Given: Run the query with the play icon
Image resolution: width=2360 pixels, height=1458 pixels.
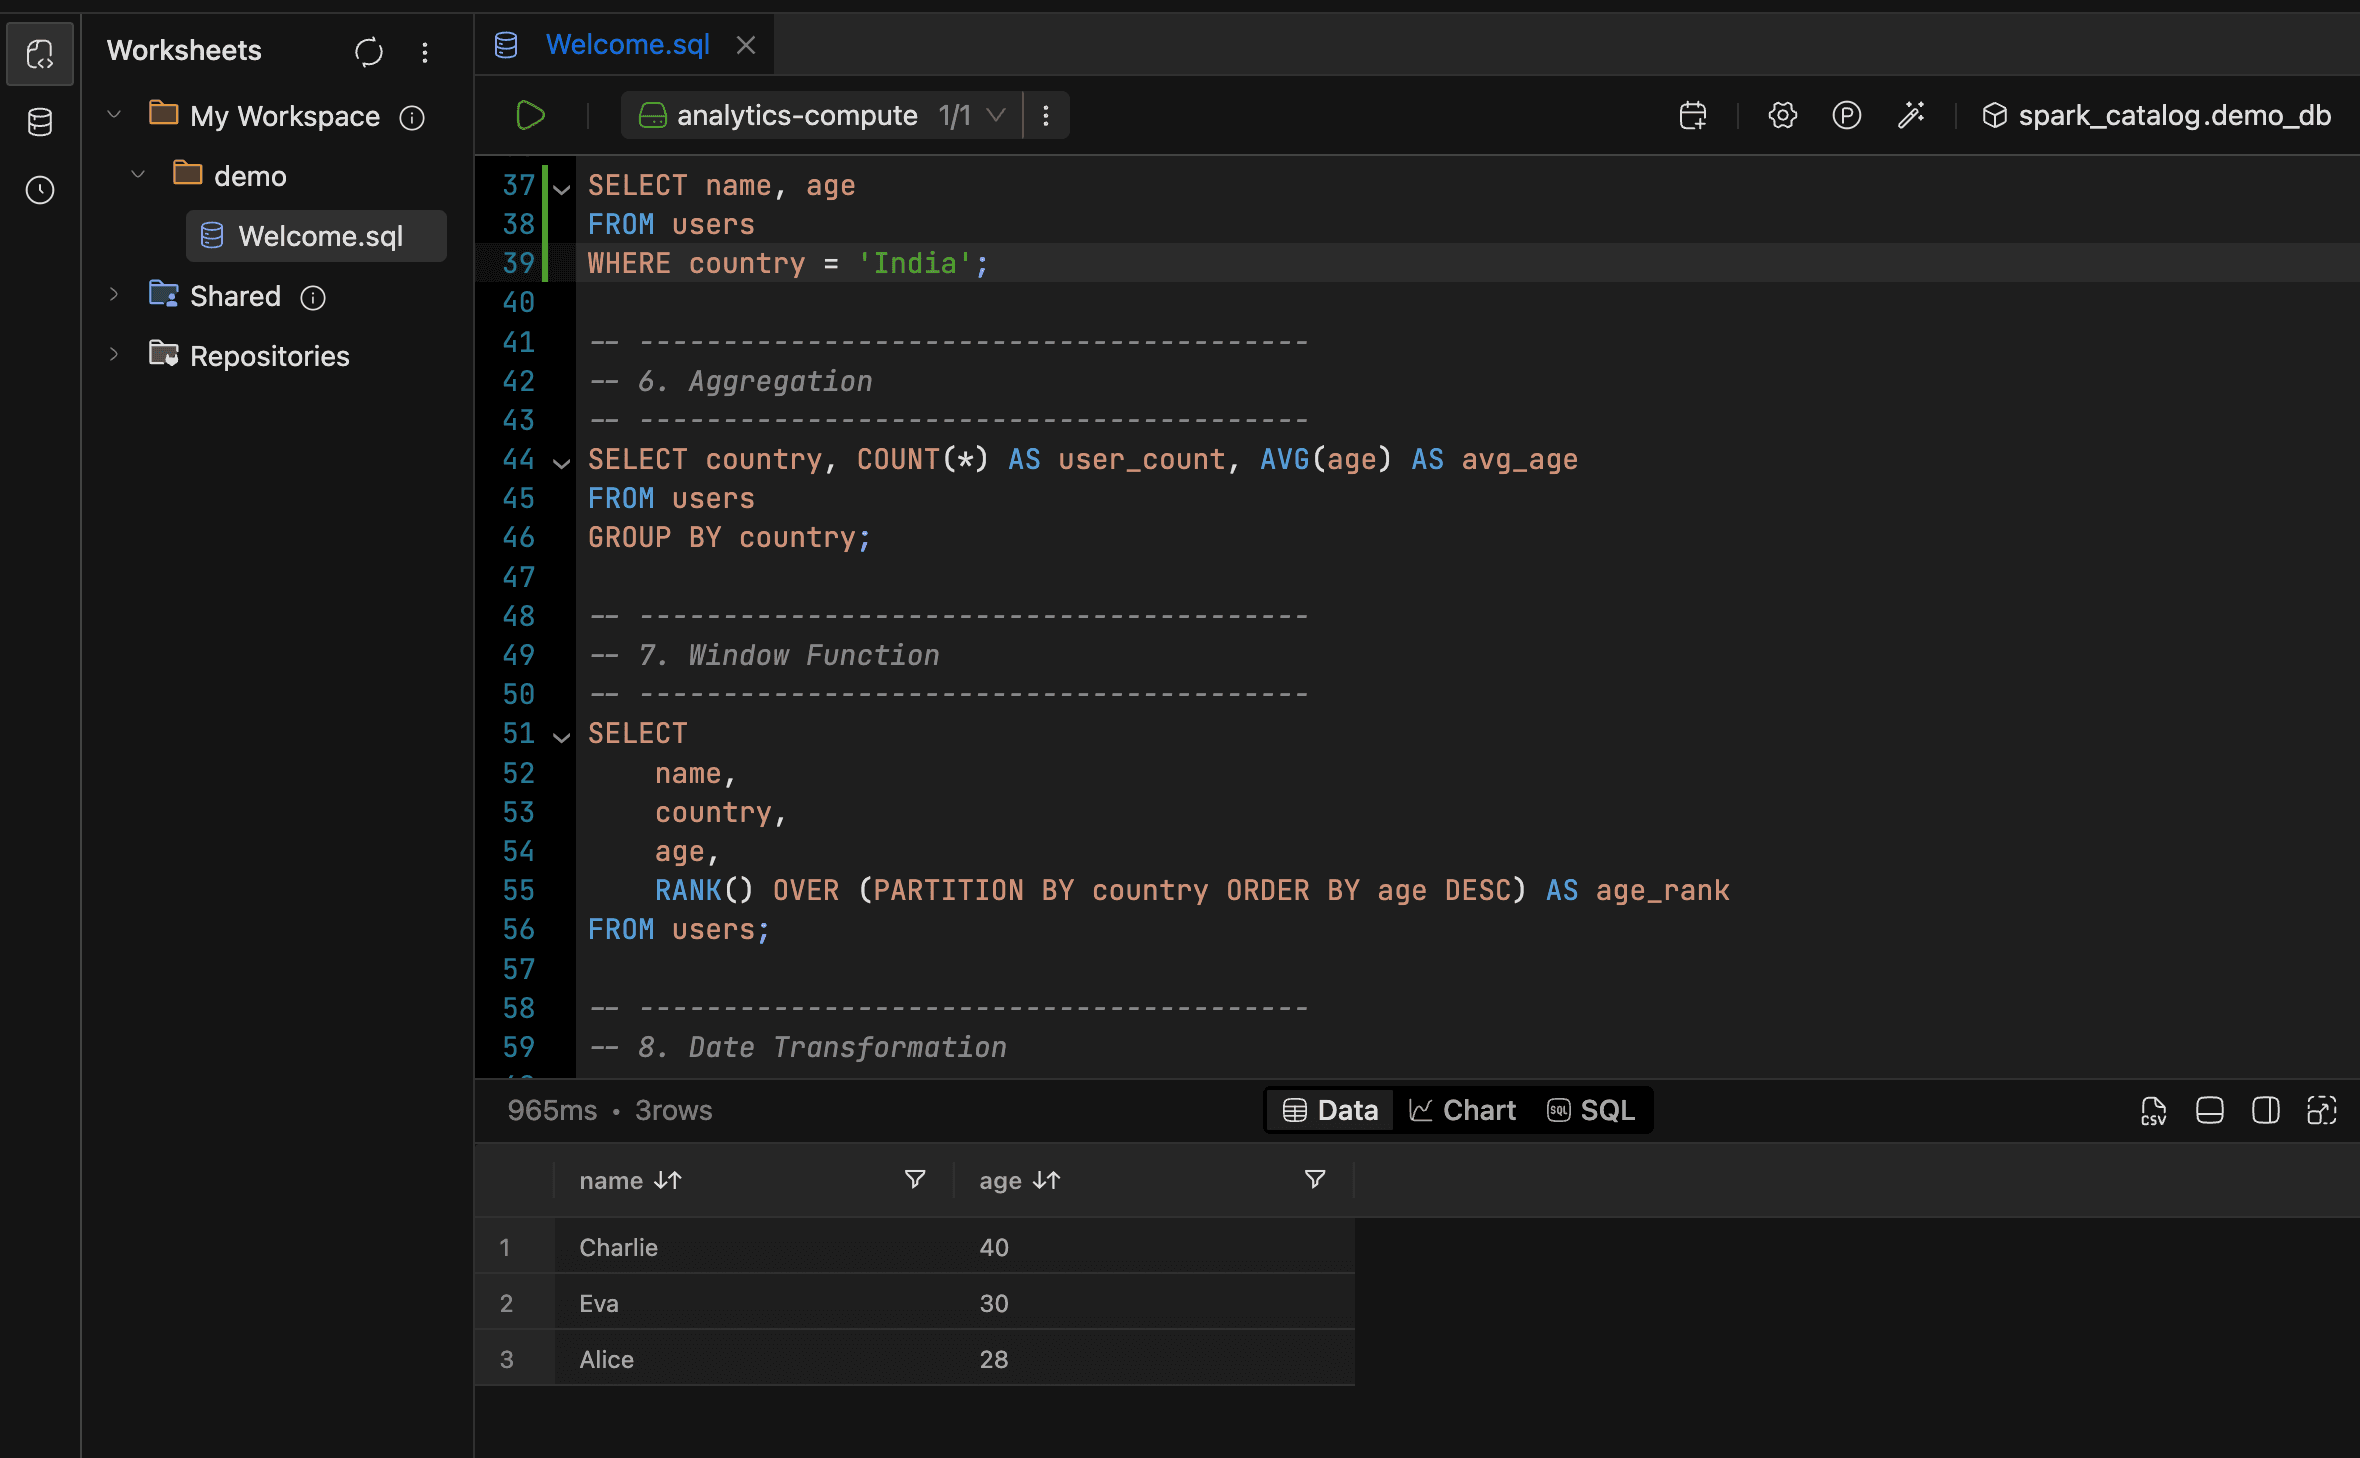Looking at the screenshot, I should [x=530, y=115].
